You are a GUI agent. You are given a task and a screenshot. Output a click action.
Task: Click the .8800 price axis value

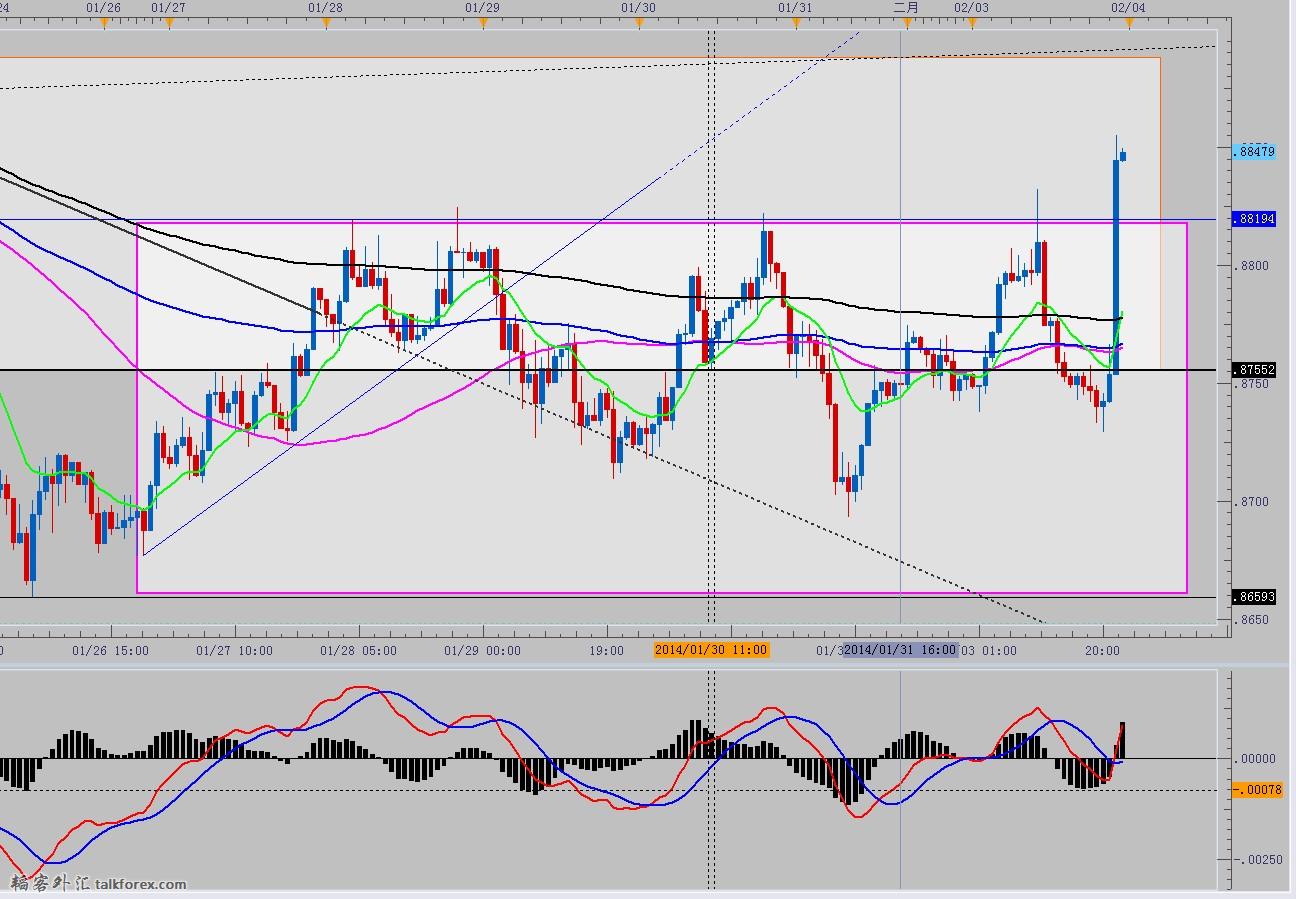[1252, 266]
